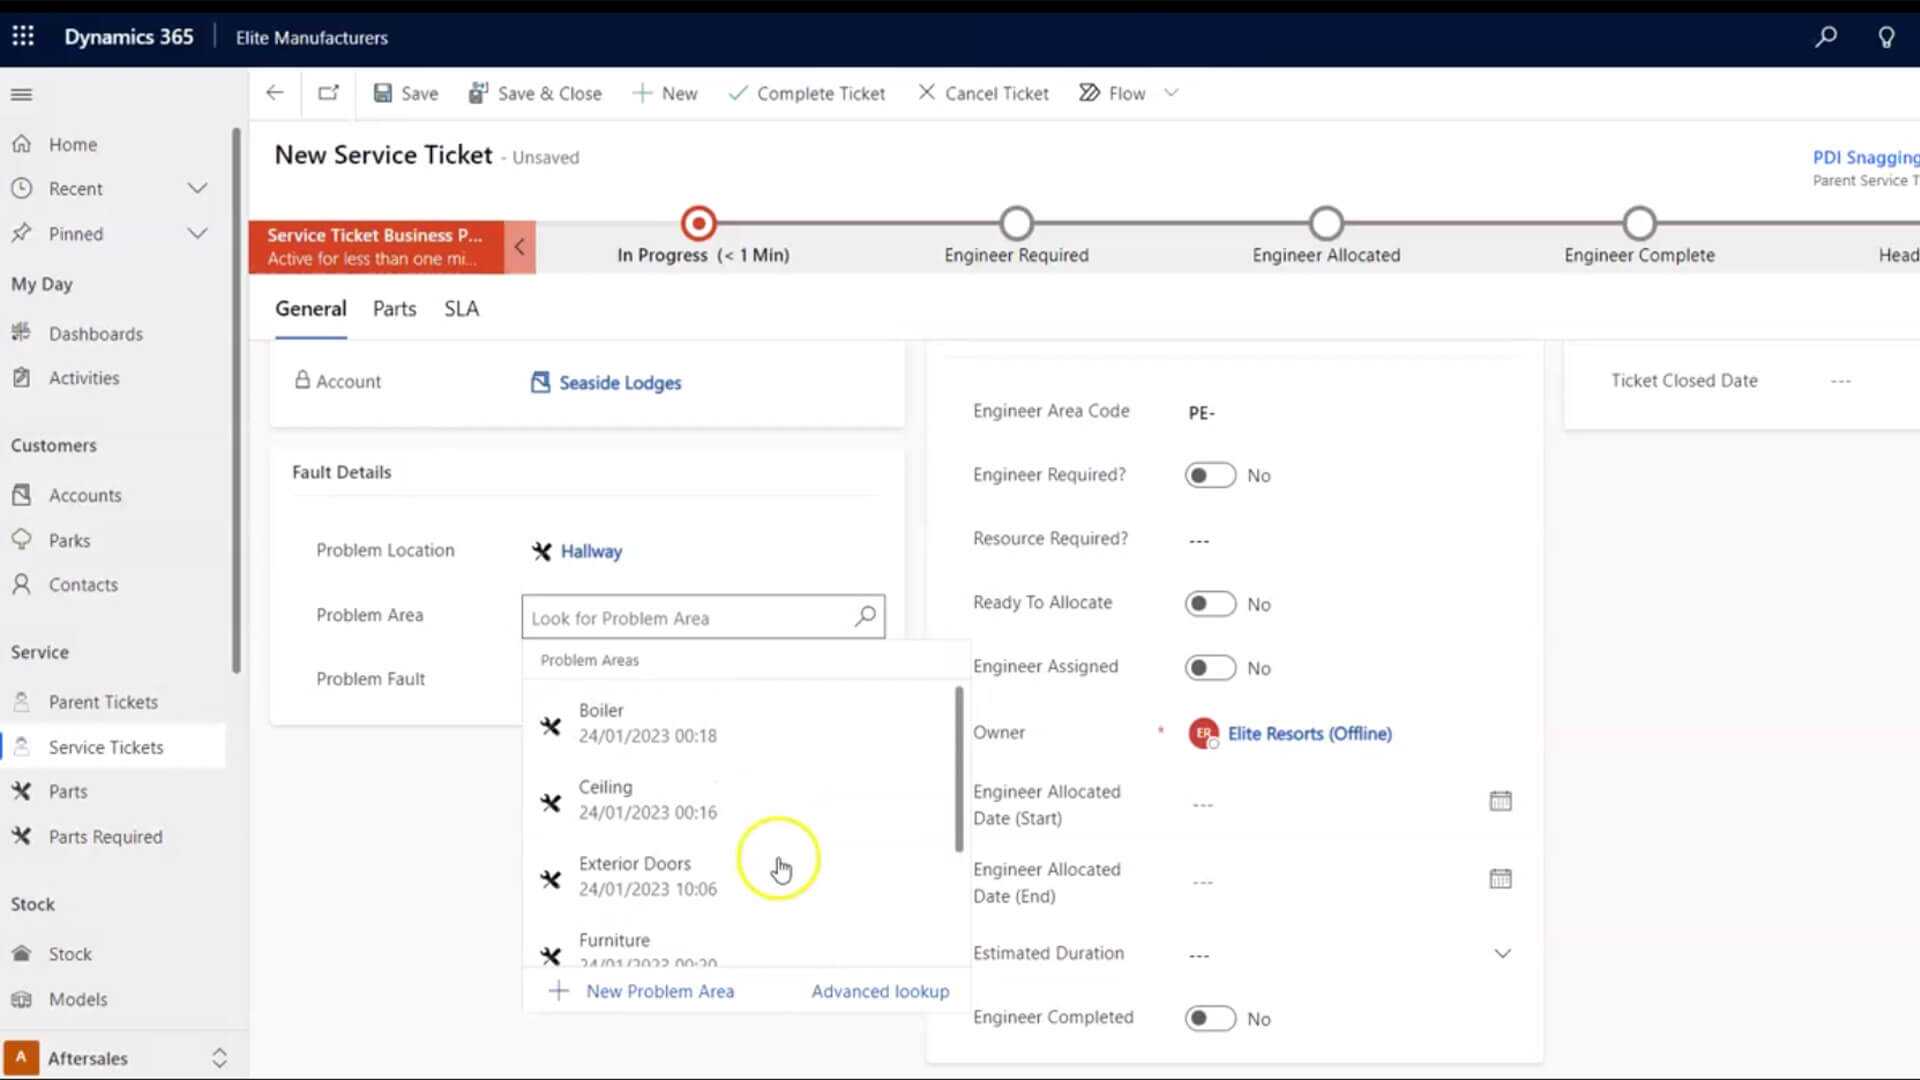Viewport: 1920px width, 1080px height.
Task: Open Dashboards from the sidebar
Action: [x=96, y=333]
